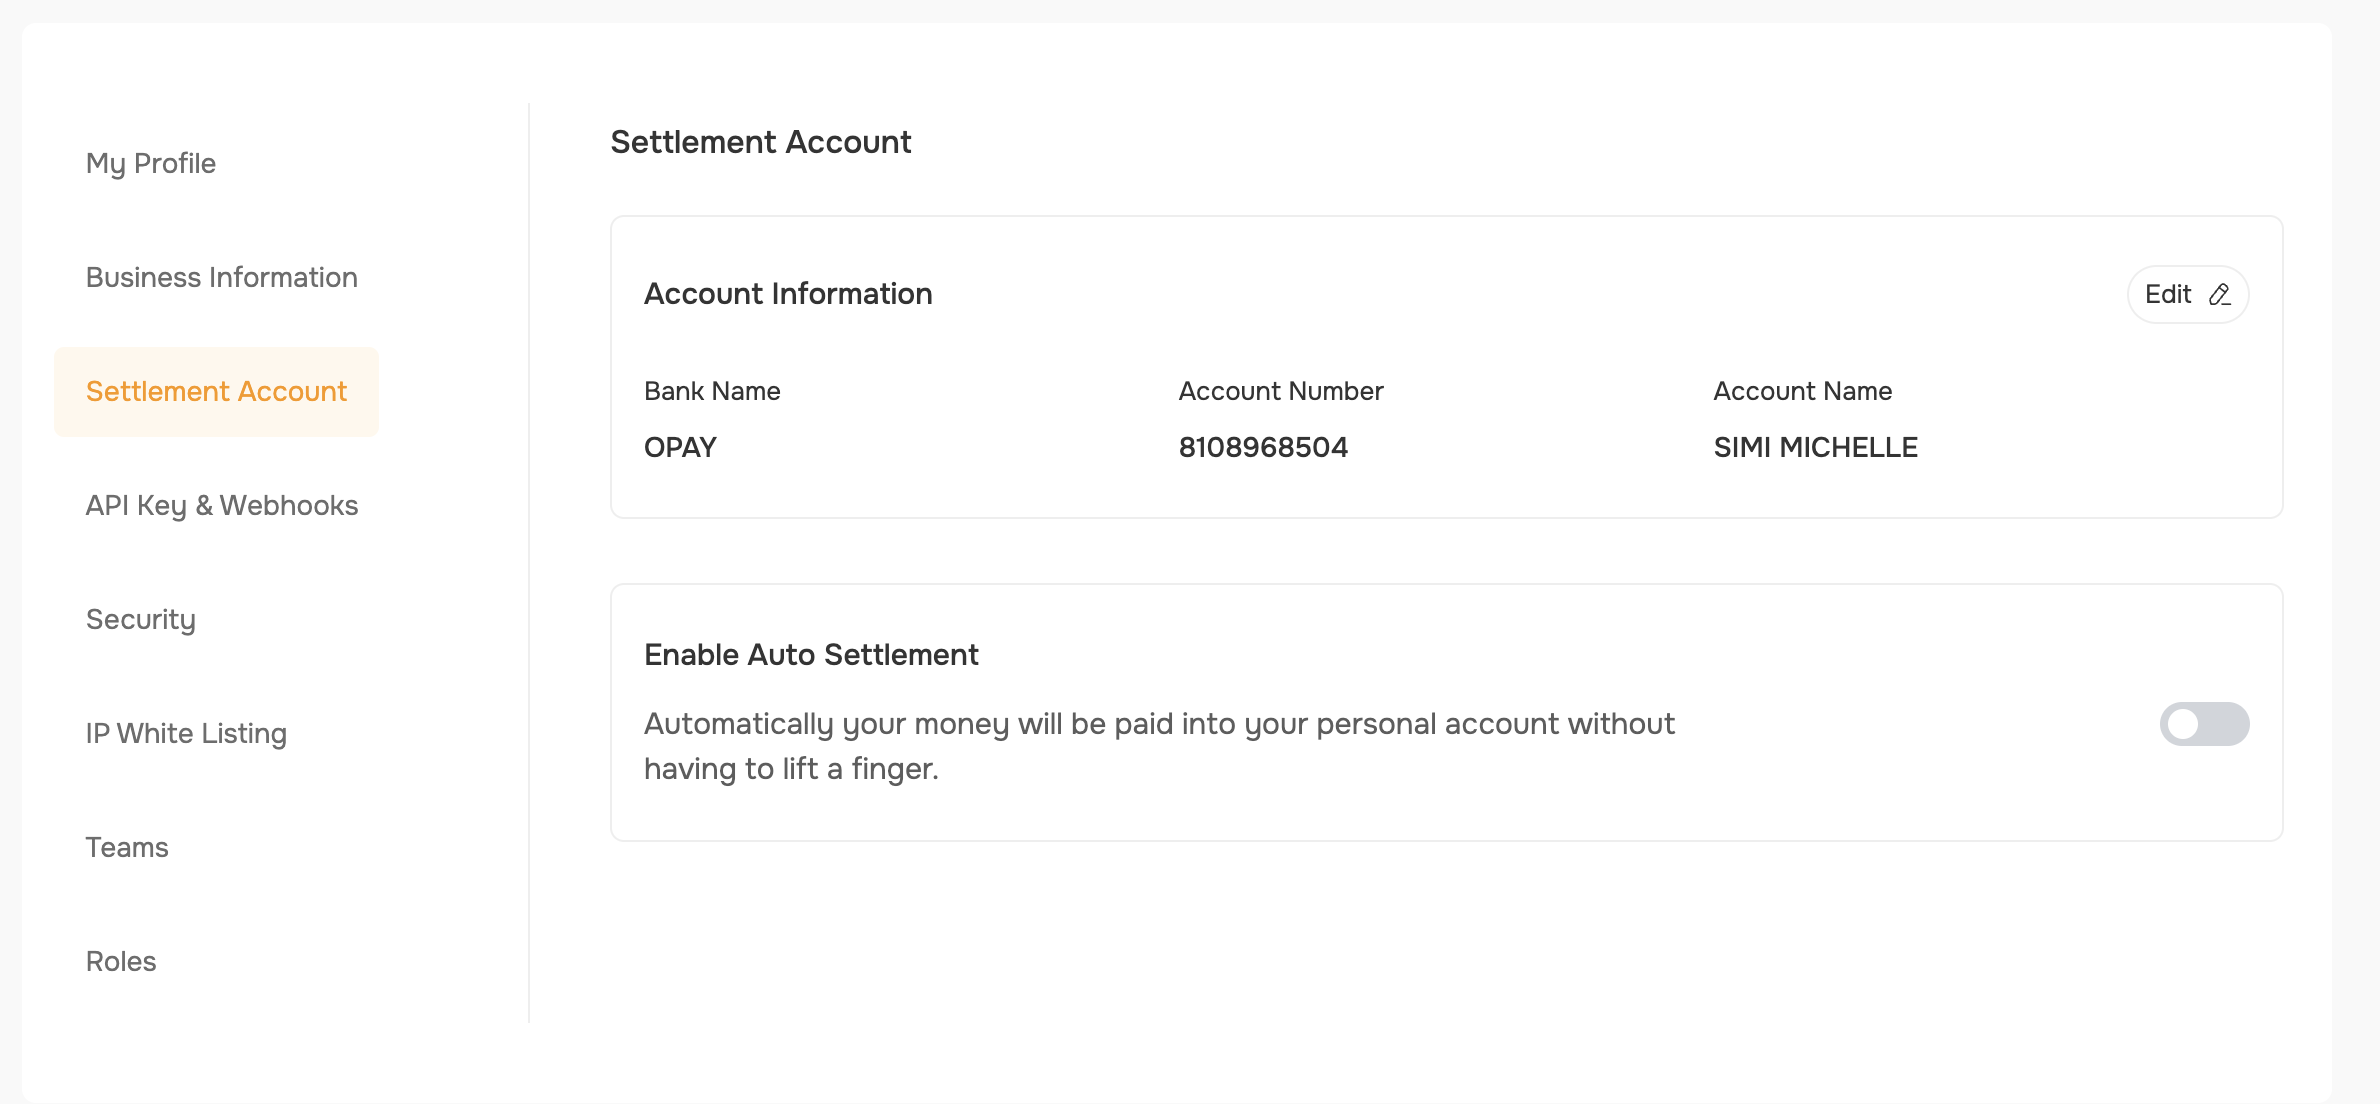The width and height of the screenshot is (2380, 1104).
Task: Go to Business Information section
Action: coord(221,277)
